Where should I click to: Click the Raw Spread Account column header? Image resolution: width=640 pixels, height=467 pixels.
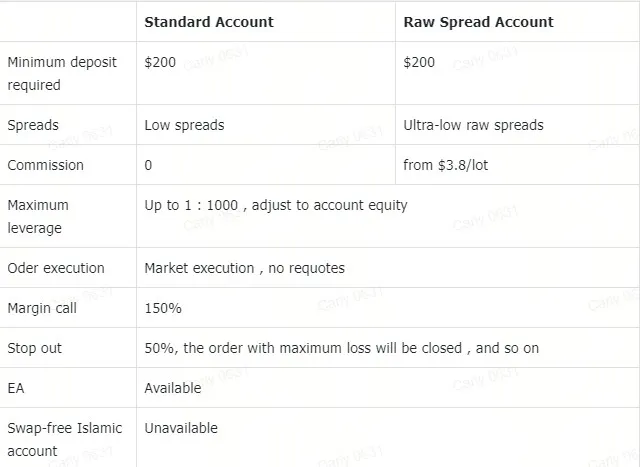click(x=478, y=22)
